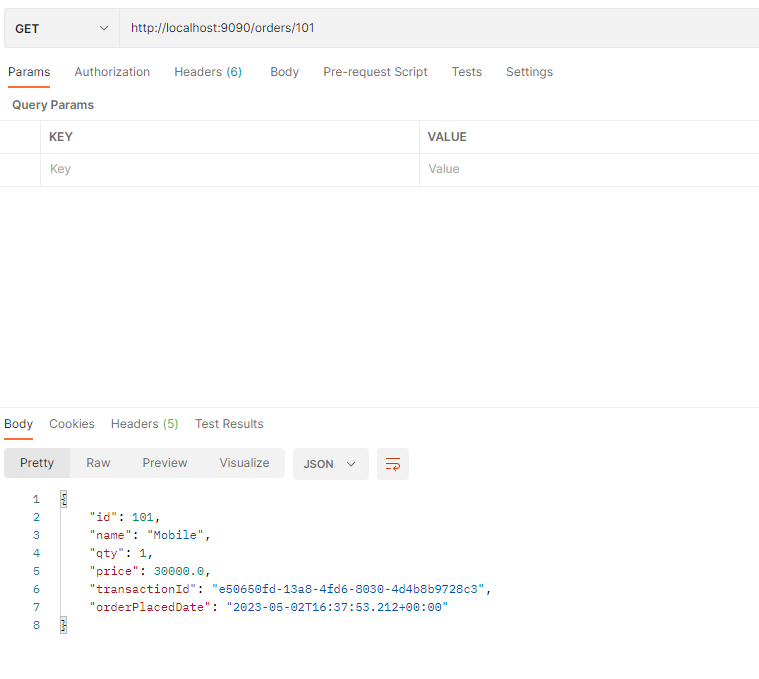Click the price value 30000.0
Image resolution: width=759 pixels, height=679 pixels.
179,571
